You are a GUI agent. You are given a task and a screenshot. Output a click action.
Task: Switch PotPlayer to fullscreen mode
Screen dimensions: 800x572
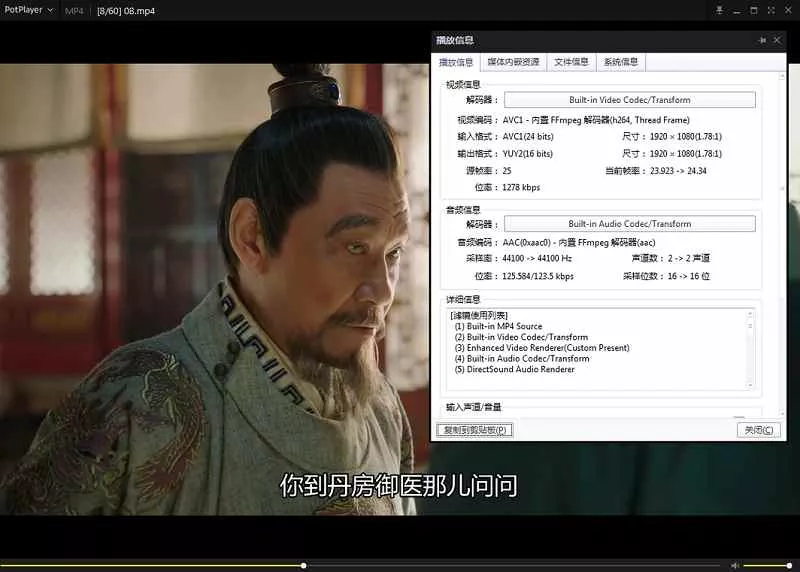[x=770, y=10]
